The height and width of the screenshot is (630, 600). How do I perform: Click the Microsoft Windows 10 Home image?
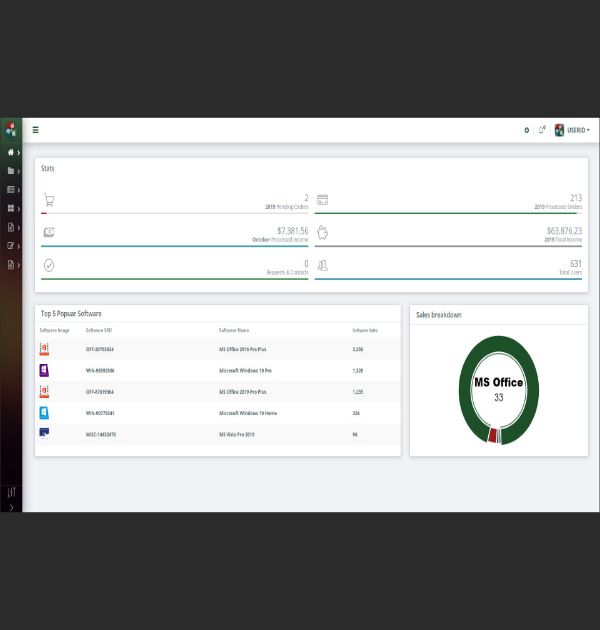click(44, 413)
